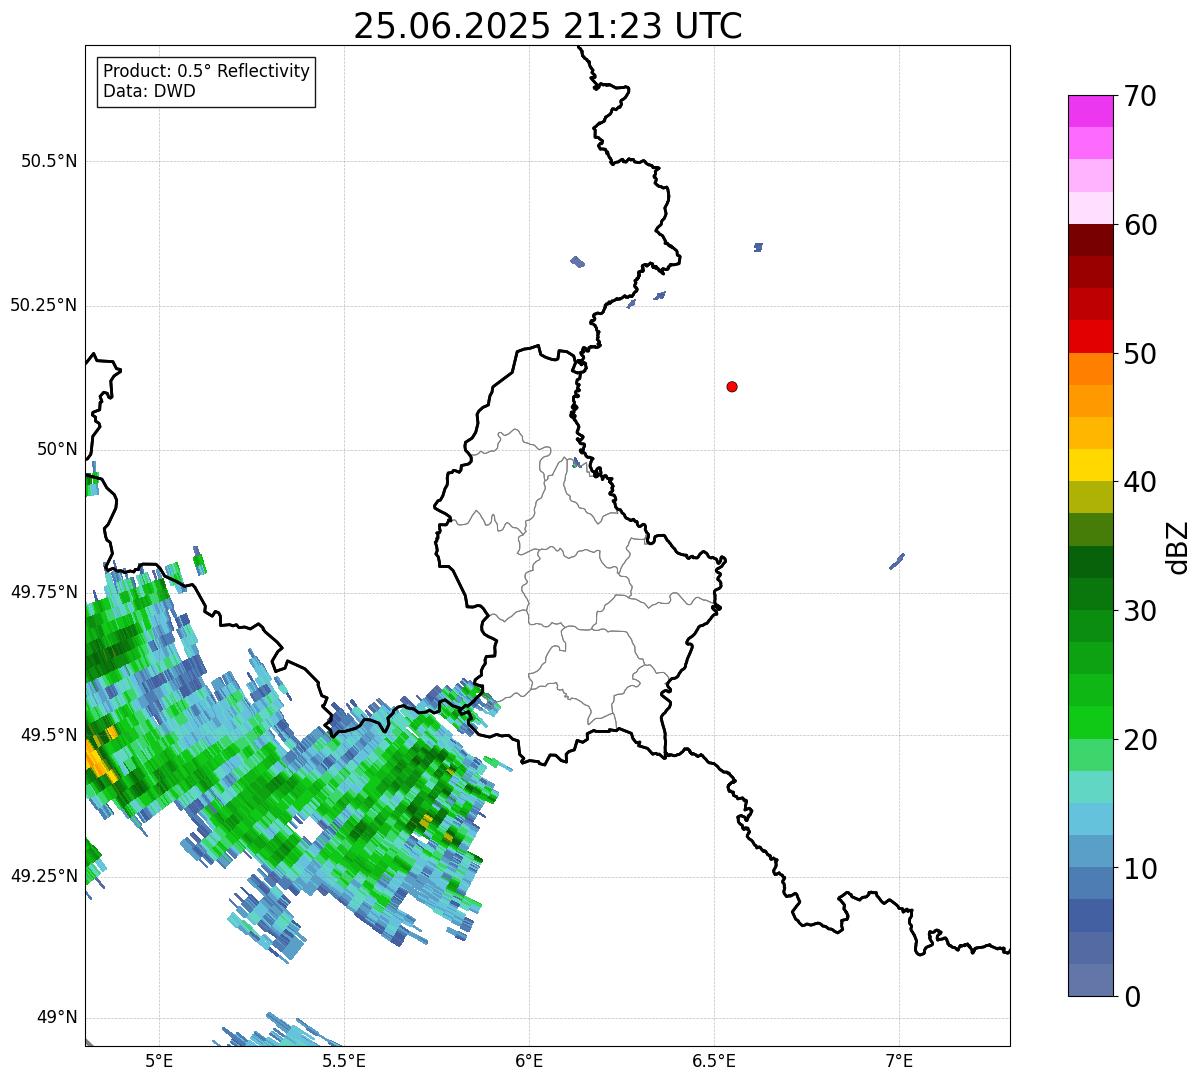Click the yellow high-reflectivity patch at left edge
This screenshot has height=1081, width=1202.
[x=99, y=756]
